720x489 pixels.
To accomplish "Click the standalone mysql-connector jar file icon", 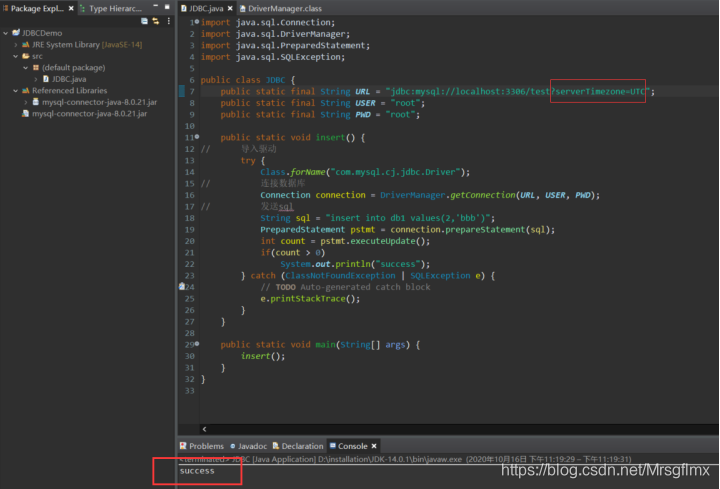I will pyautogui.click(x=26, y=113).
